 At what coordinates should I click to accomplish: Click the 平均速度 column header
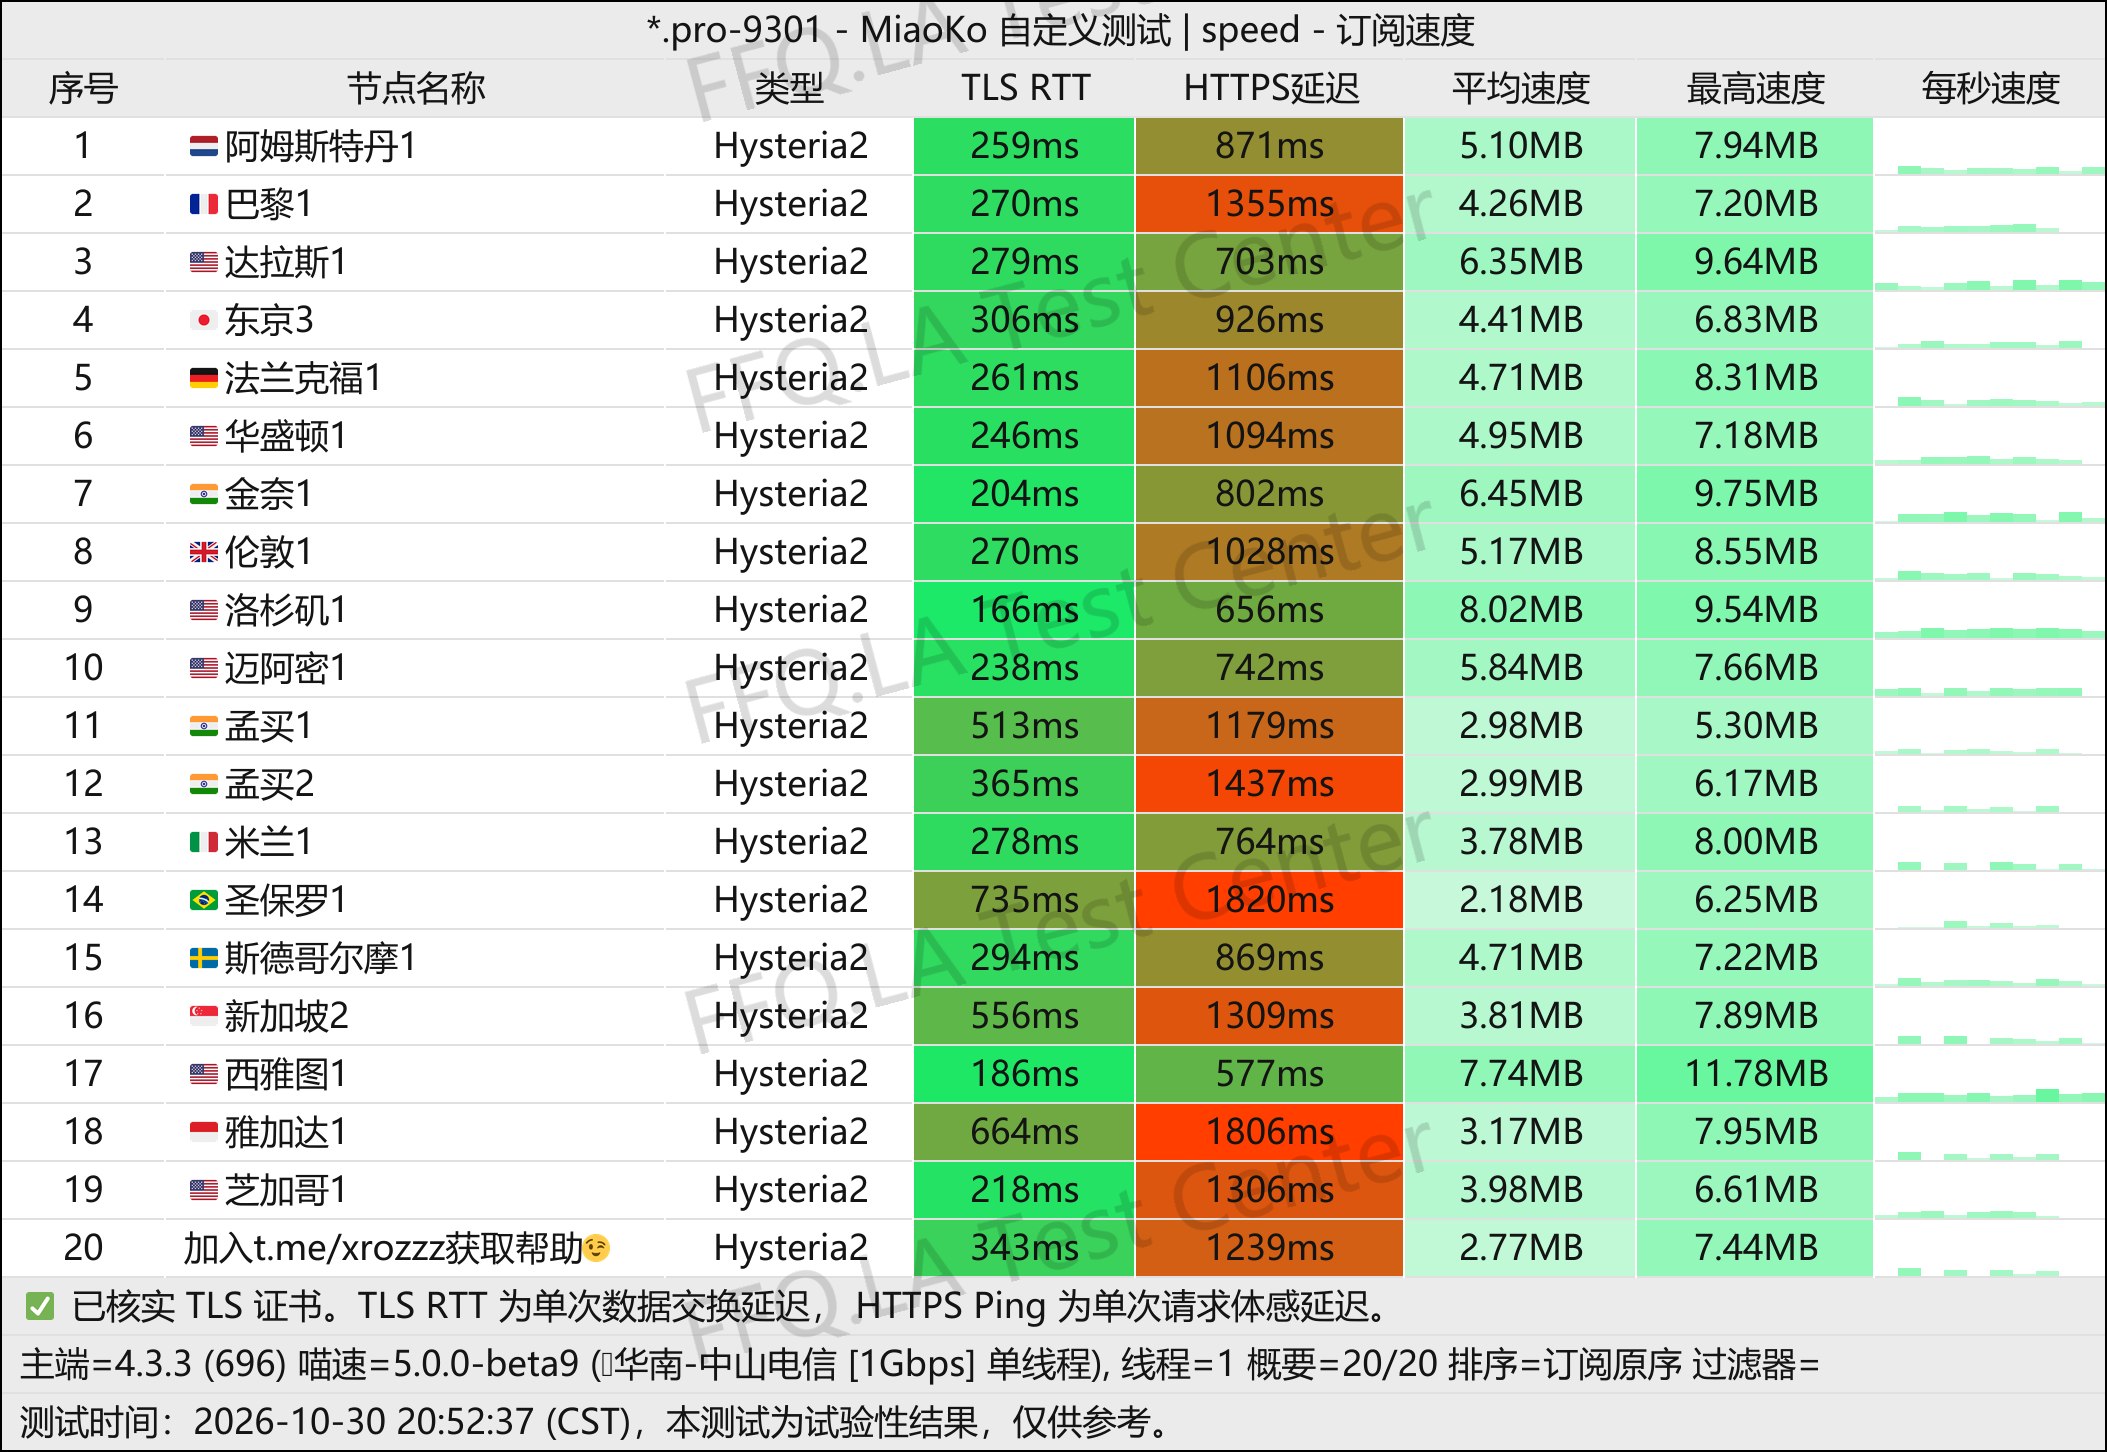[1521, 89]
